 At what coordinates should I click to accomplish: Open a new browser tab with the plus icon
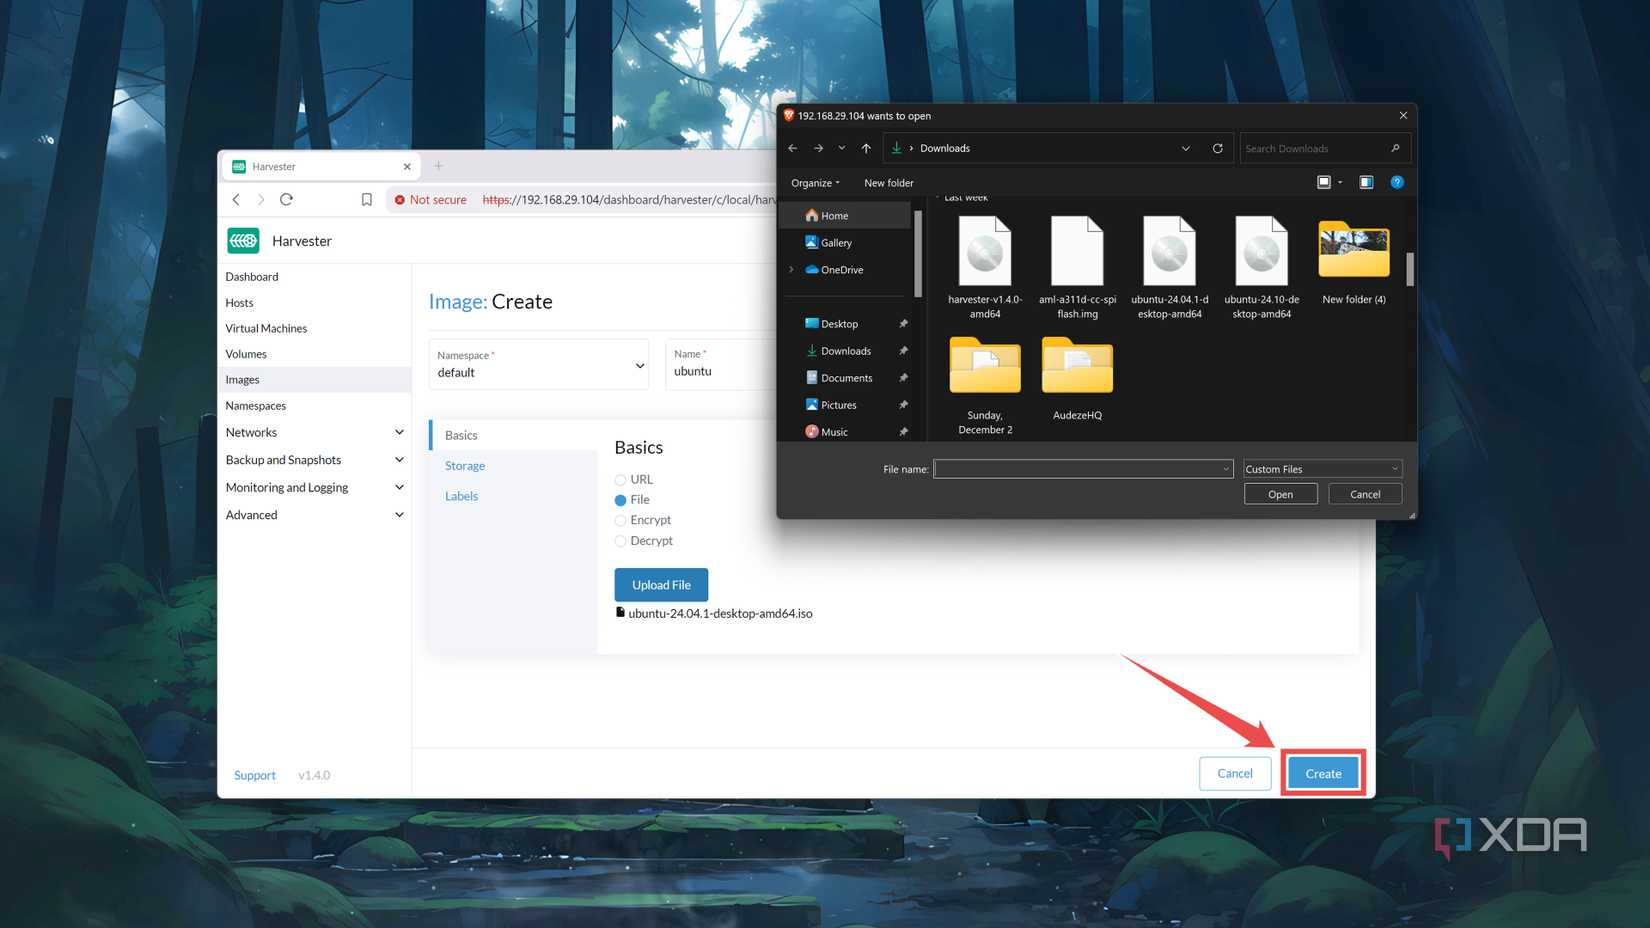[x=438, y=166]
